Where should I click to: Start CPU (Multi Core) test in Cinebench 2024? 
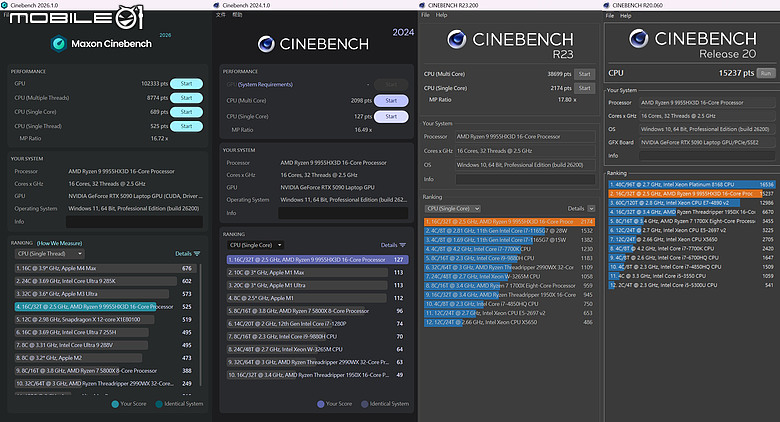click(391, 101)
